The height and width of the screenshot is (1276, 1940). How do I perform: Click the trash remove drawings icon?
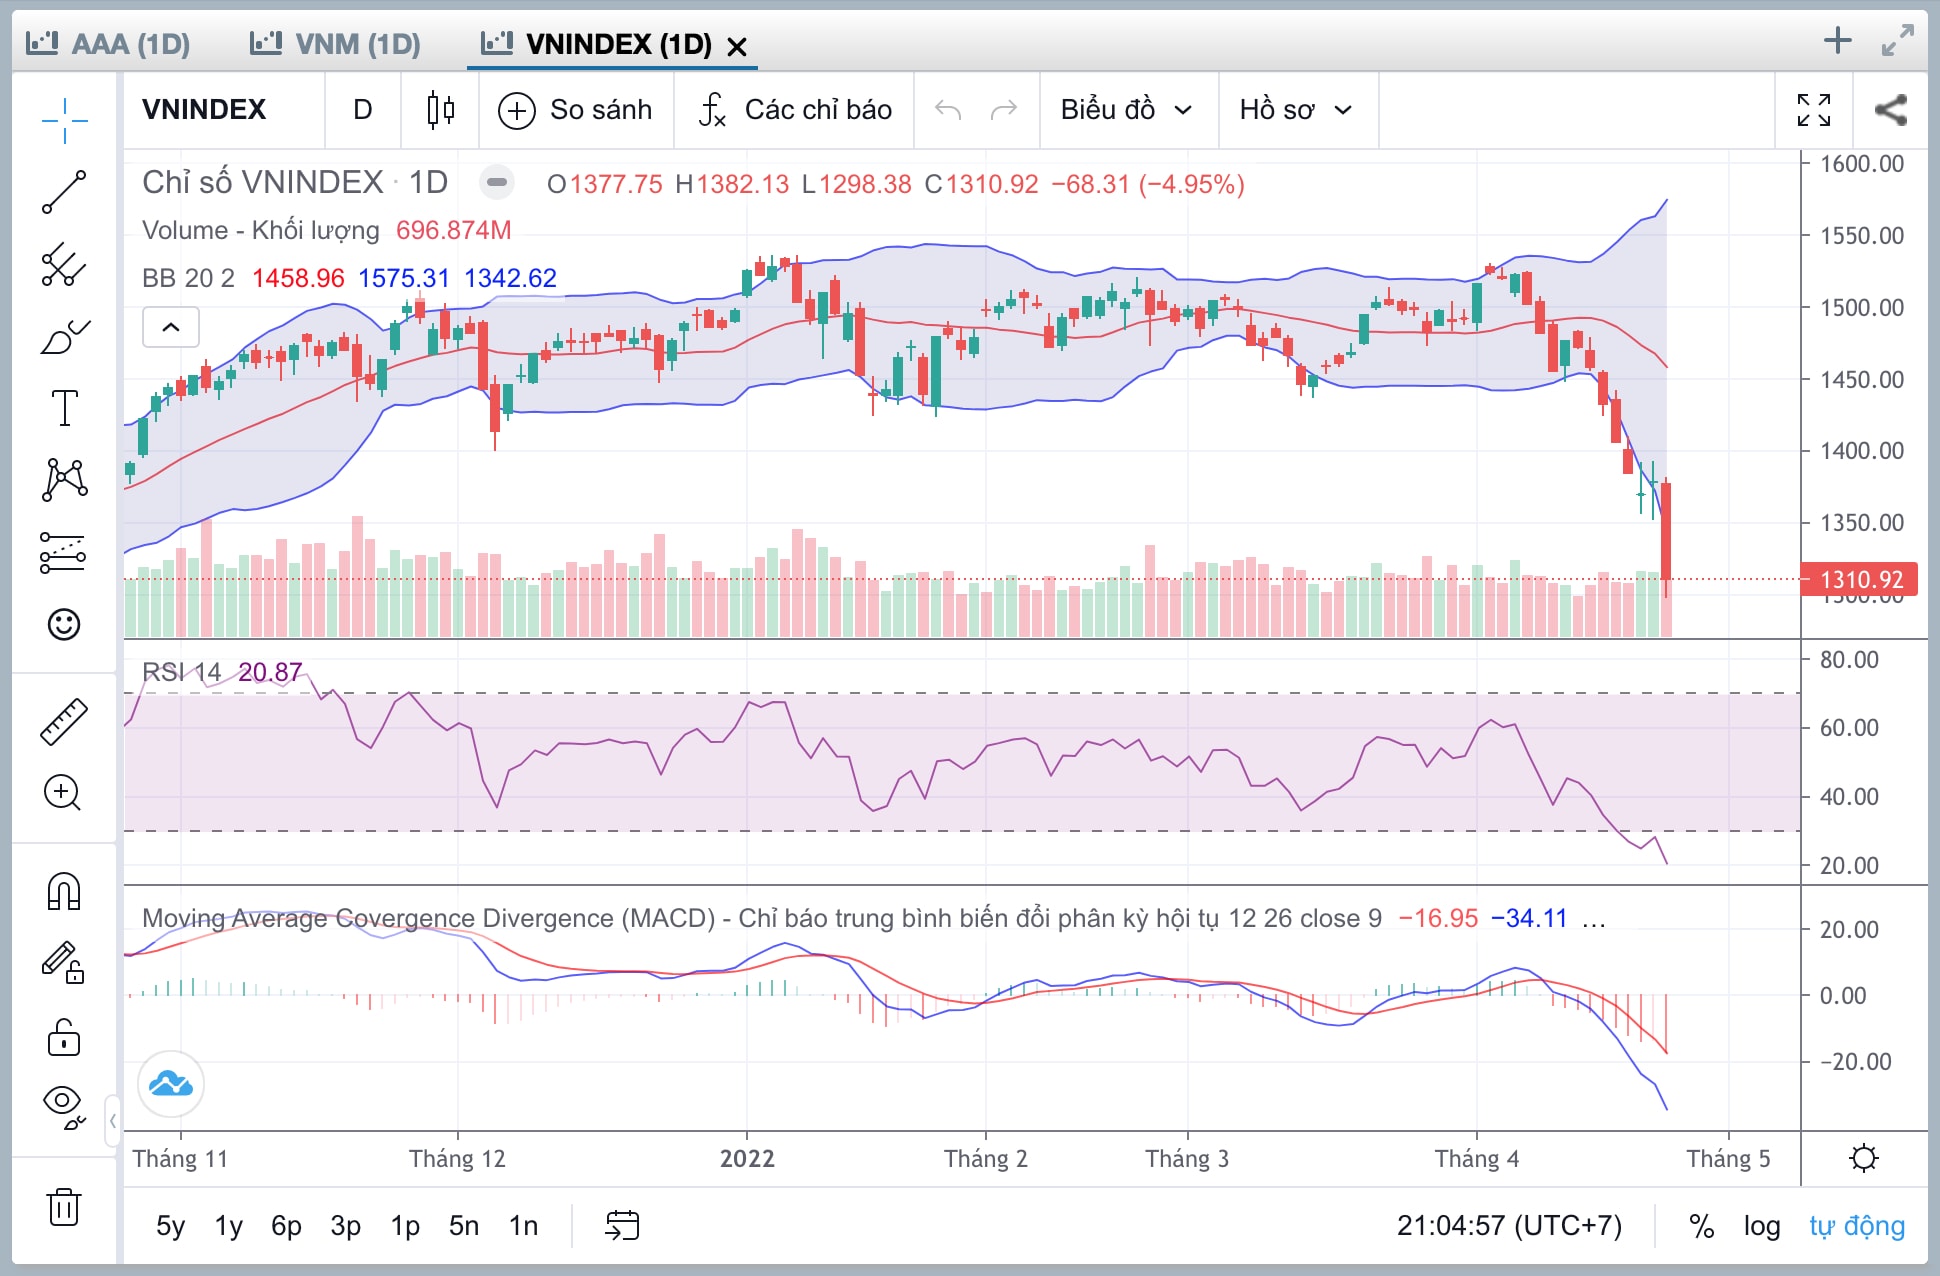[64, 1206]
